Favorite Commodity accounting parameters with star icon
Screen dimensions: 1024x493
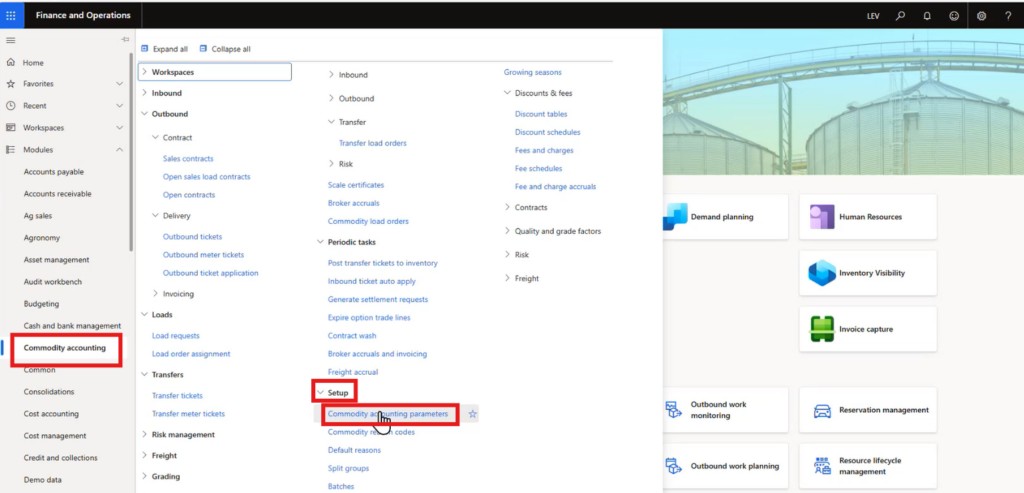tap(473, 414)
